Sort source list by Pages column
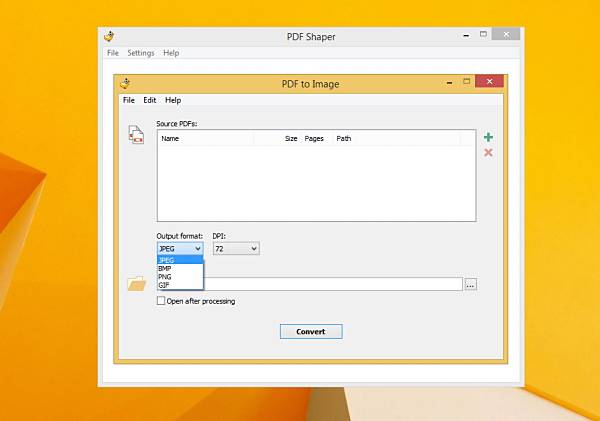Image resolution: width=600 pixels, height=421 pixels. tap(317, 139)
